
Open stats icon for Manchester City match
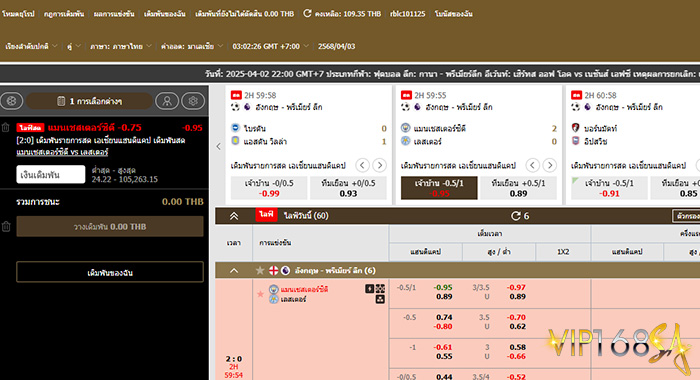click(380, 299)
